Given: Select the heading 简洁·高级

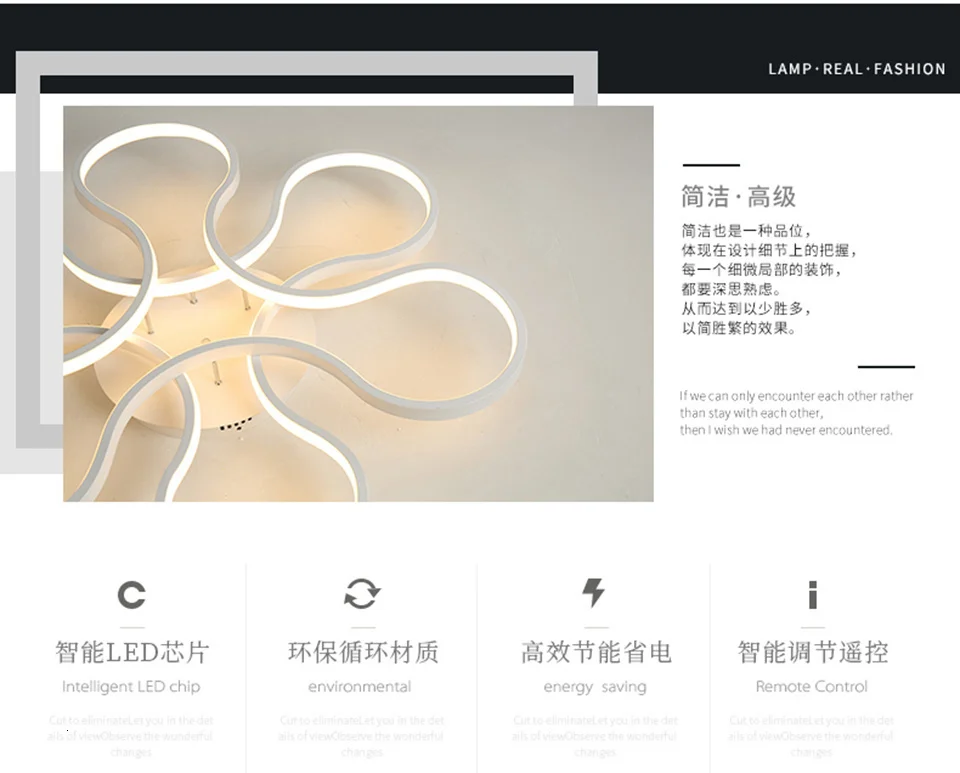Looking at the screenshot, I should coord(738,196).
